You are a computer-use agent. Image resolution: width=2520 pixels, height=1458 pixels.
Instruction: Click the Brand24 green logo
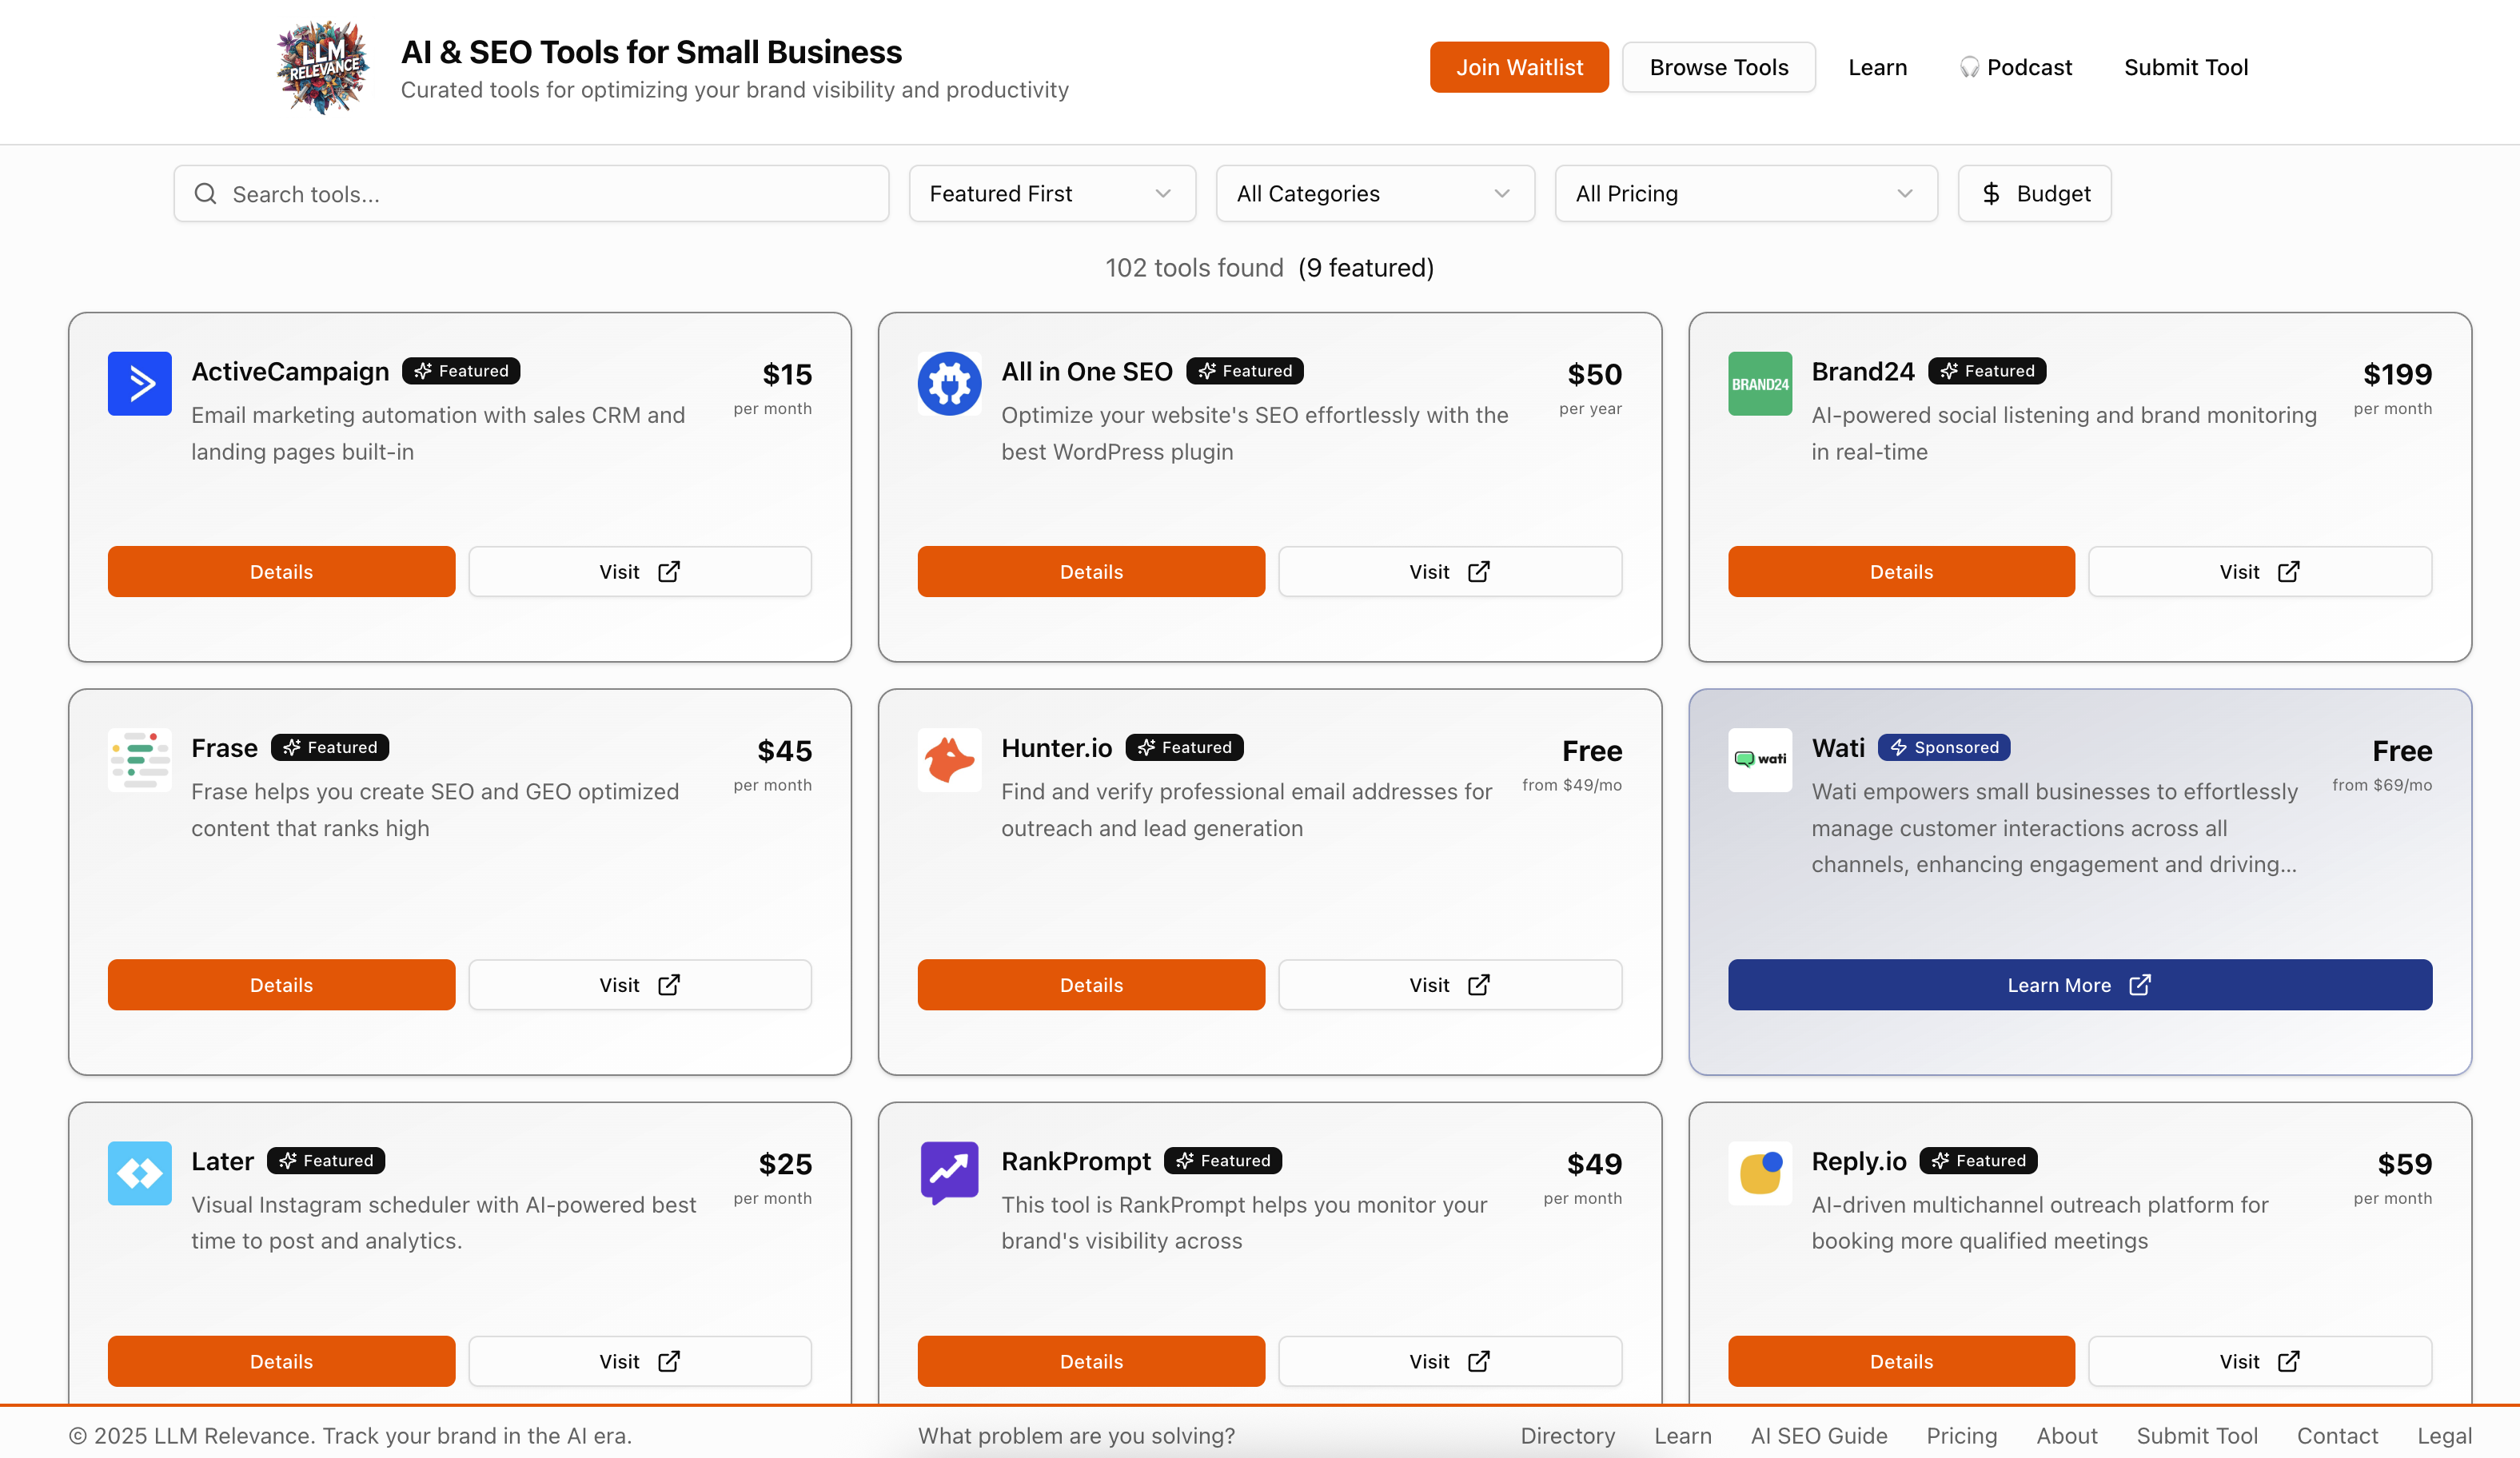1759,383
